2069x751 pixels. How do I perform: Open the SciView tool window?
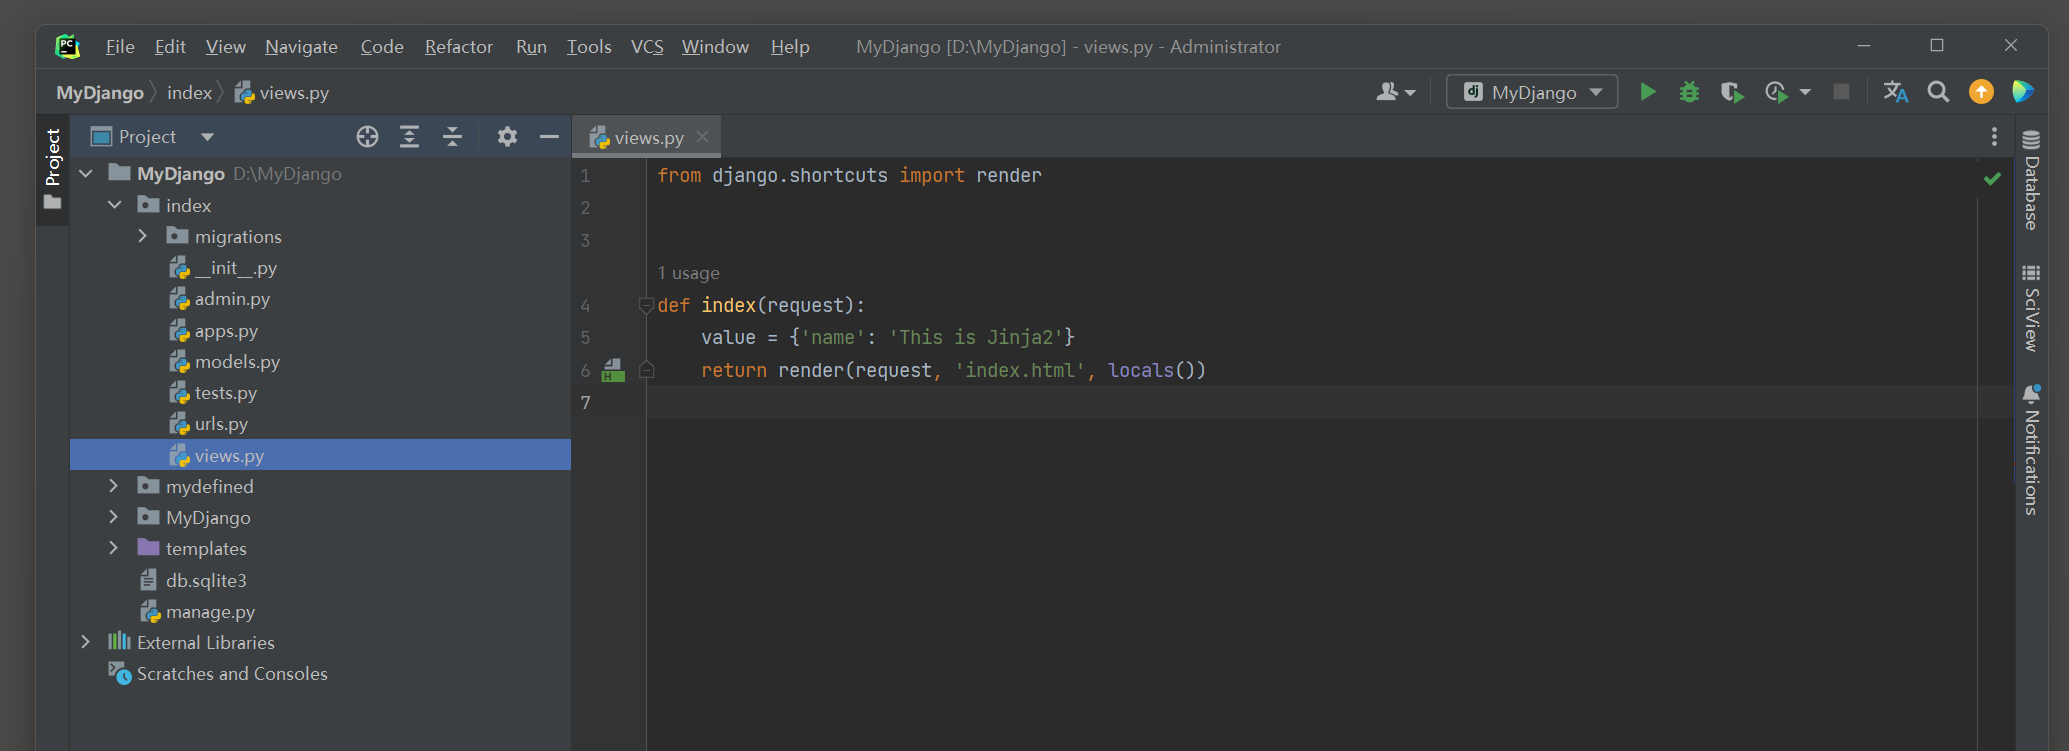click(2031, 307)
